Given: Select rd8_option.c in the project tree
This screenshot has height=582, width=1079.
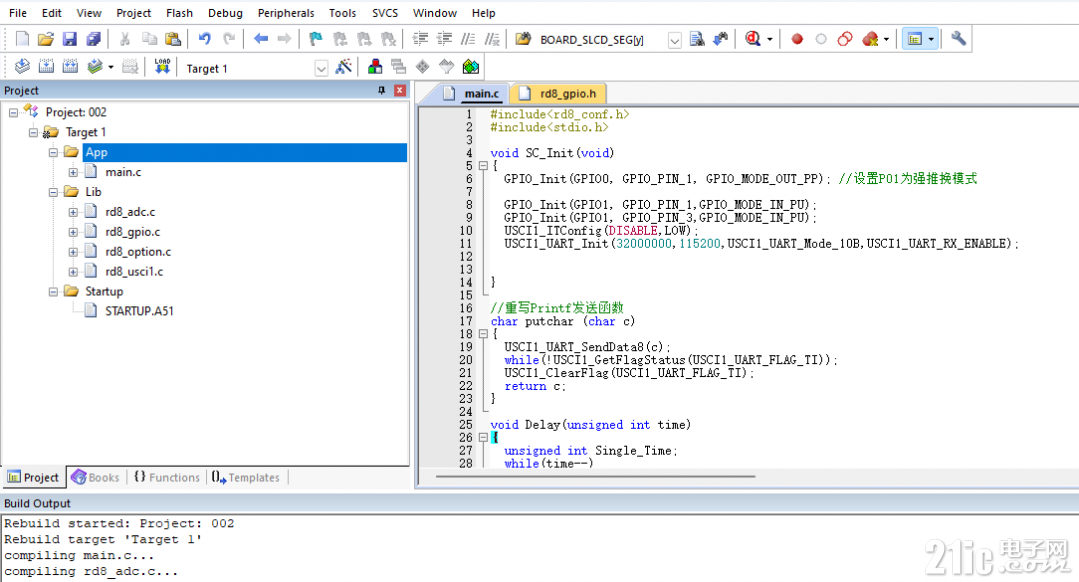Looking at the screenshot, I should tap(138, 252).
